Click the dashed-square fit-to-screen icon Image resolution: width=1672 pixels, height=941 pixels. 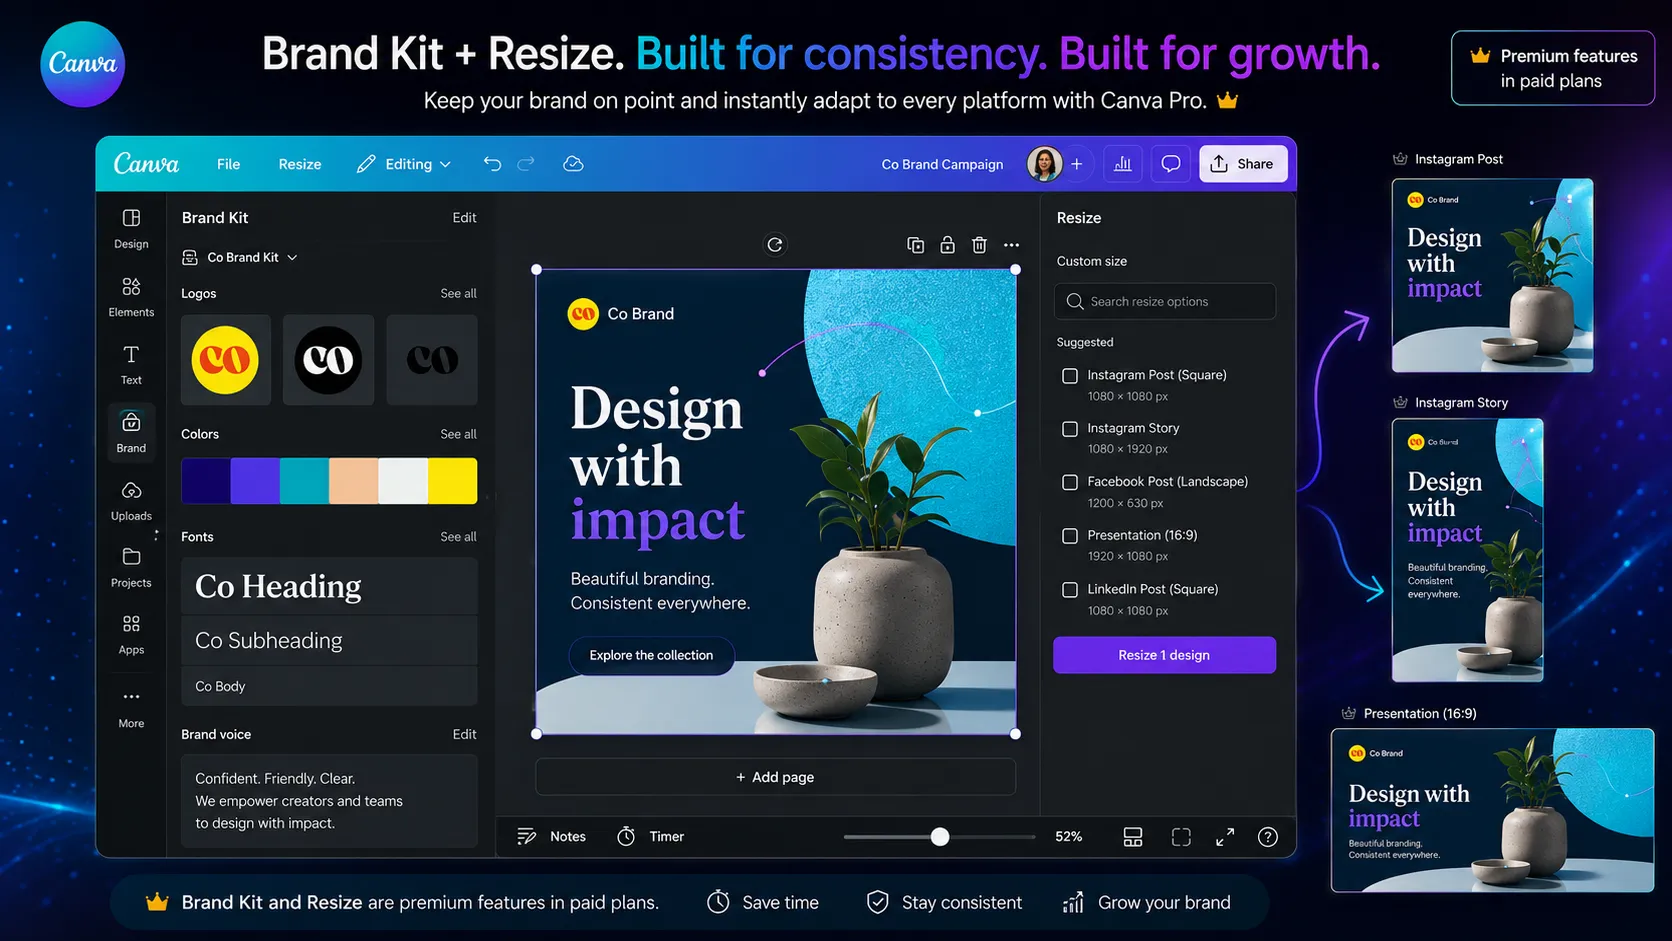click(1181, 837)
